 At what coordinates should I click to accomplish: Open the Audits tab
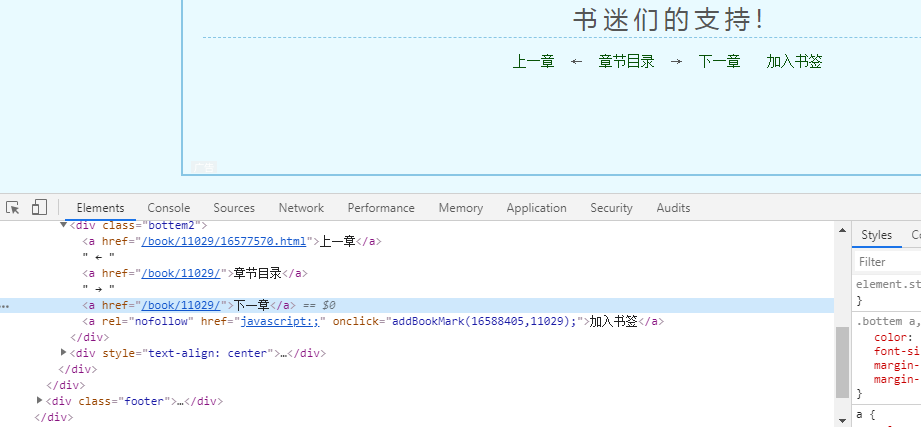pos(673,208)
